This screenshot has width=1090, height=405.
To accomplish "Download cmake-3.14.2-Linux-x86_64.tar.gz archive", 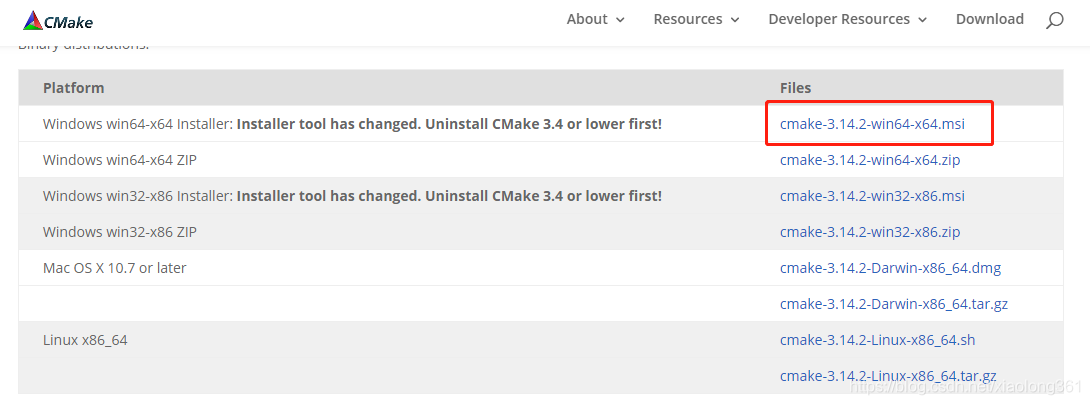I will coord(888,377).
